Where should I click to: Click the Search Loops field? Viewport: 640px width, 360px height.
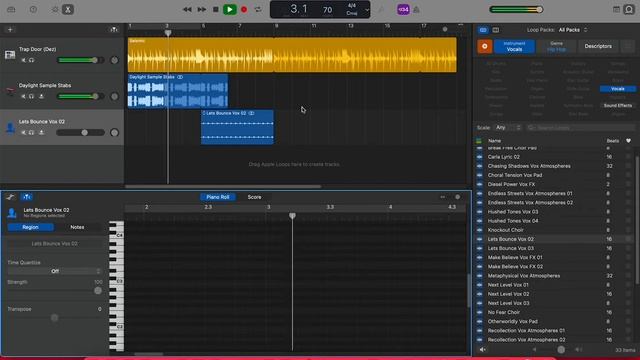pos(580,128)
